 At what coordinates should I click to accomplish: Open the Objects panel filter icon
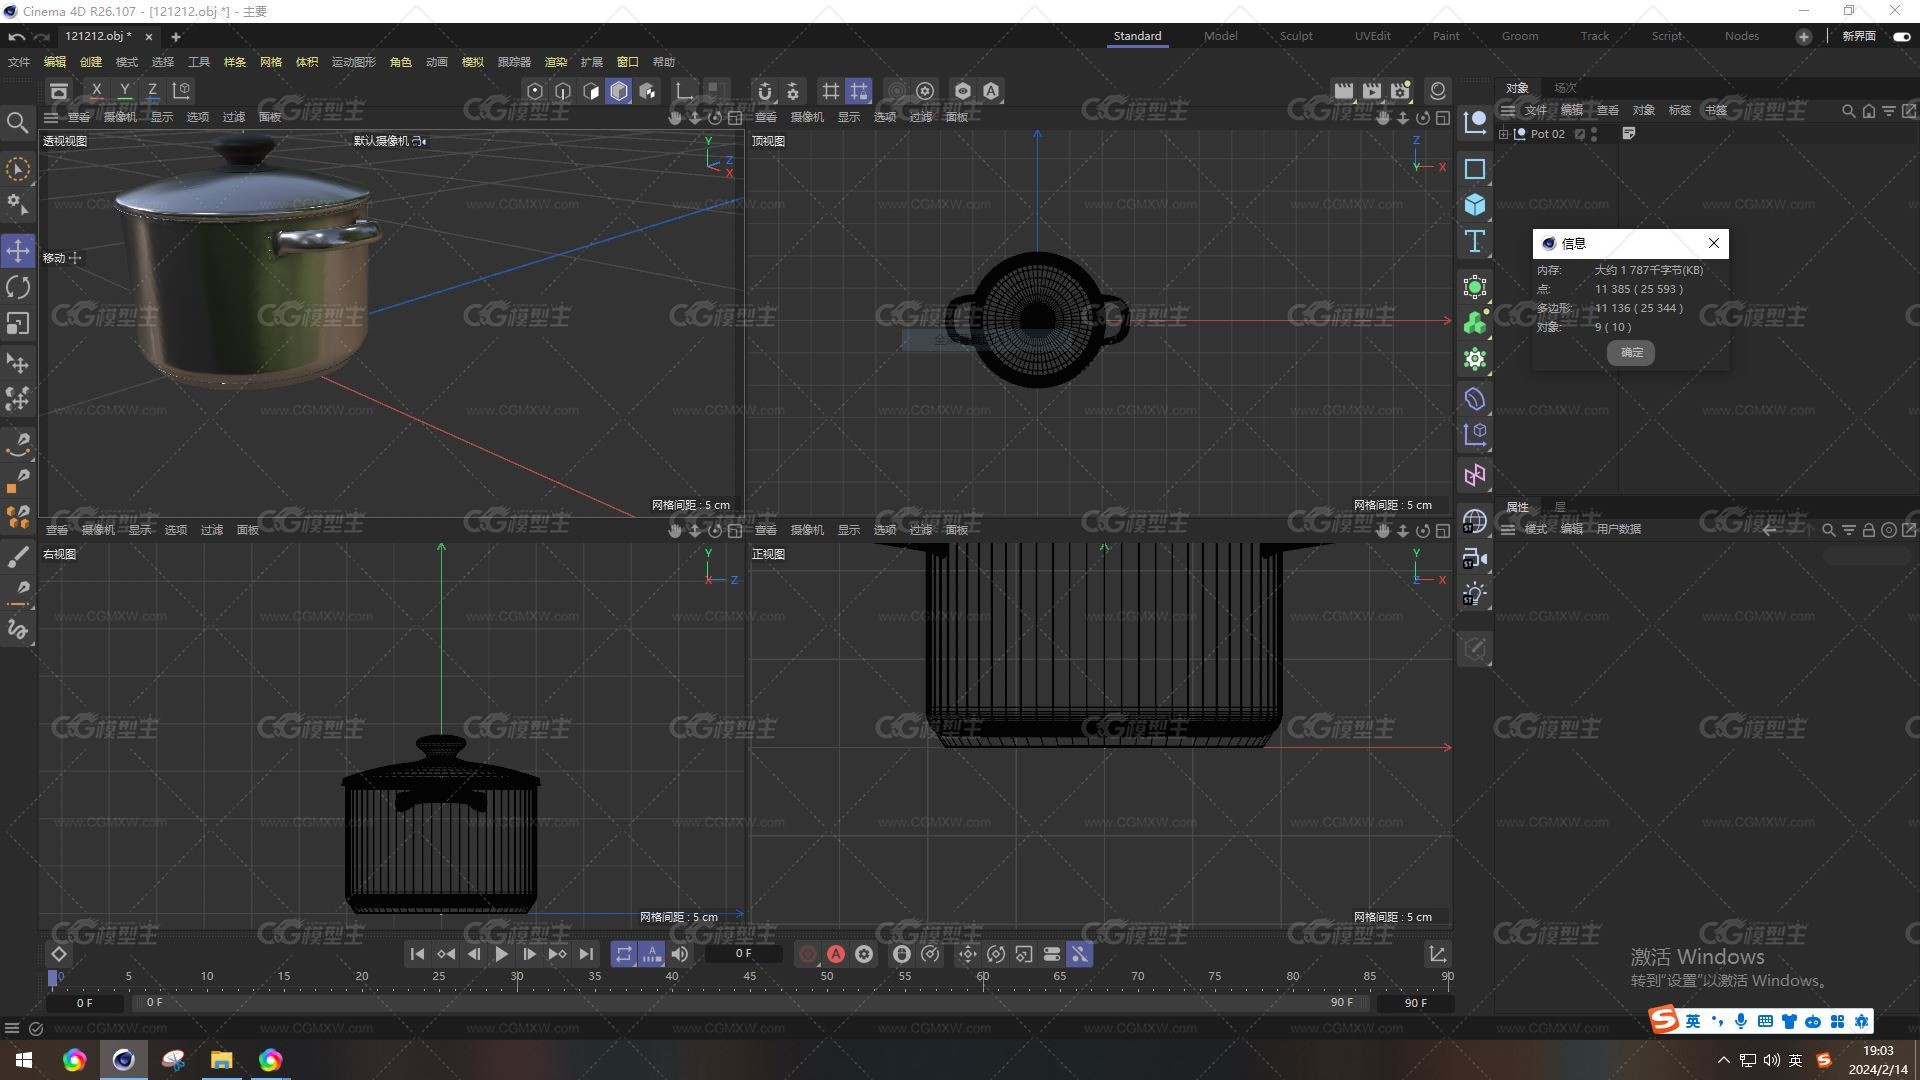click(x=1888, y=111)
